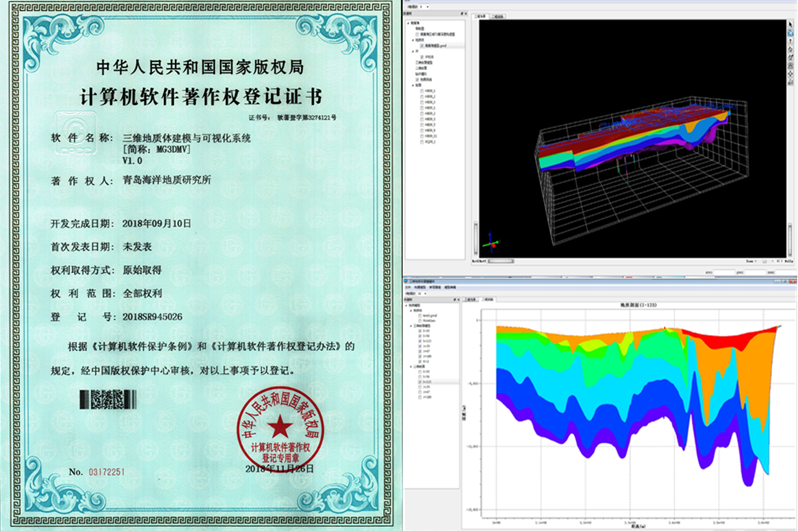
Task: Collapse the HB-series item list group in top window tree
Action: (x=413, y=85)
